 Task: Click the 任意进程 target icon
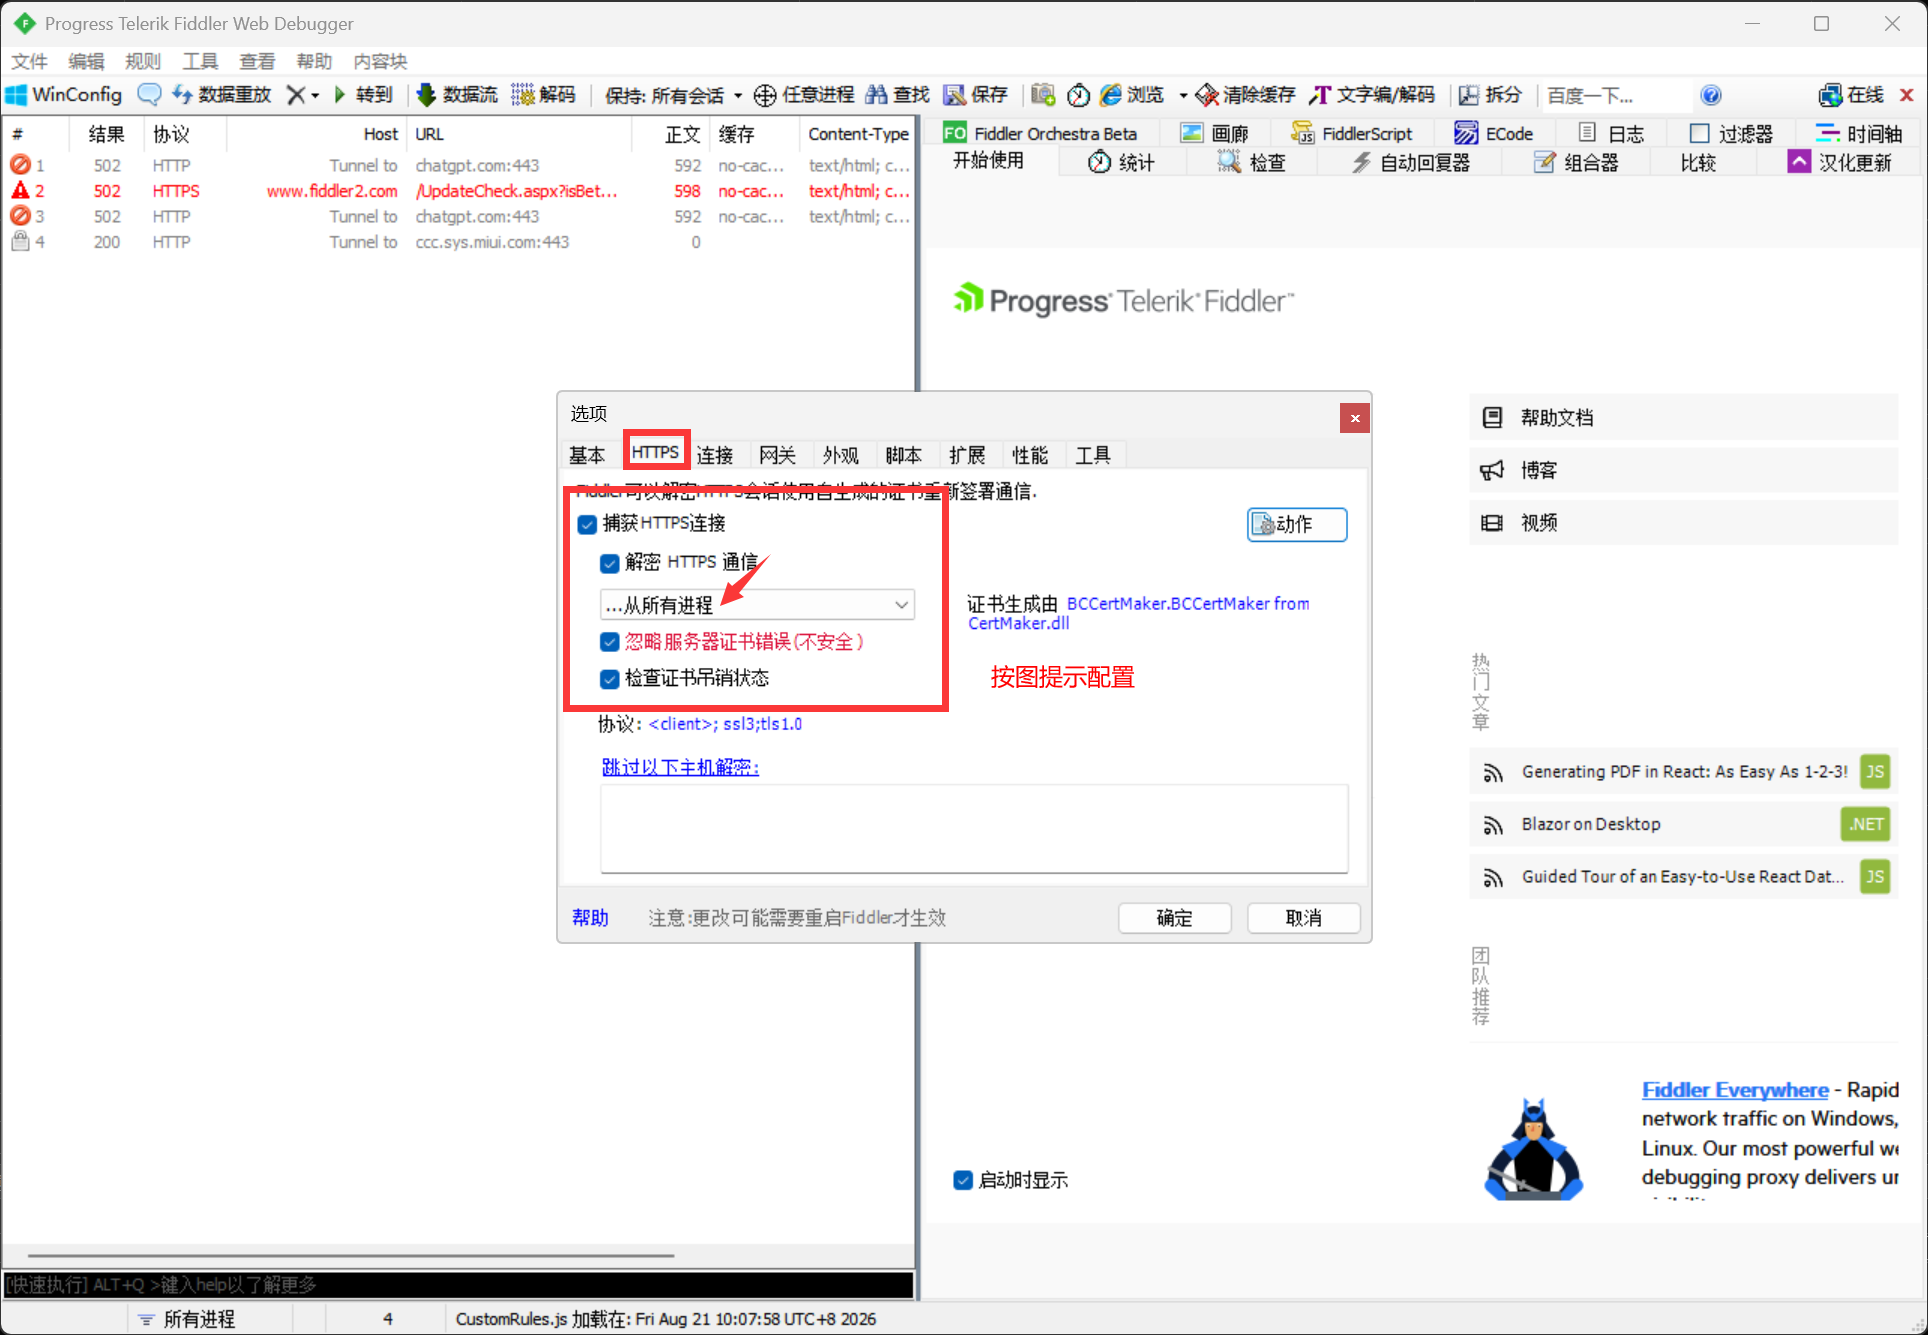click(765, 95)
